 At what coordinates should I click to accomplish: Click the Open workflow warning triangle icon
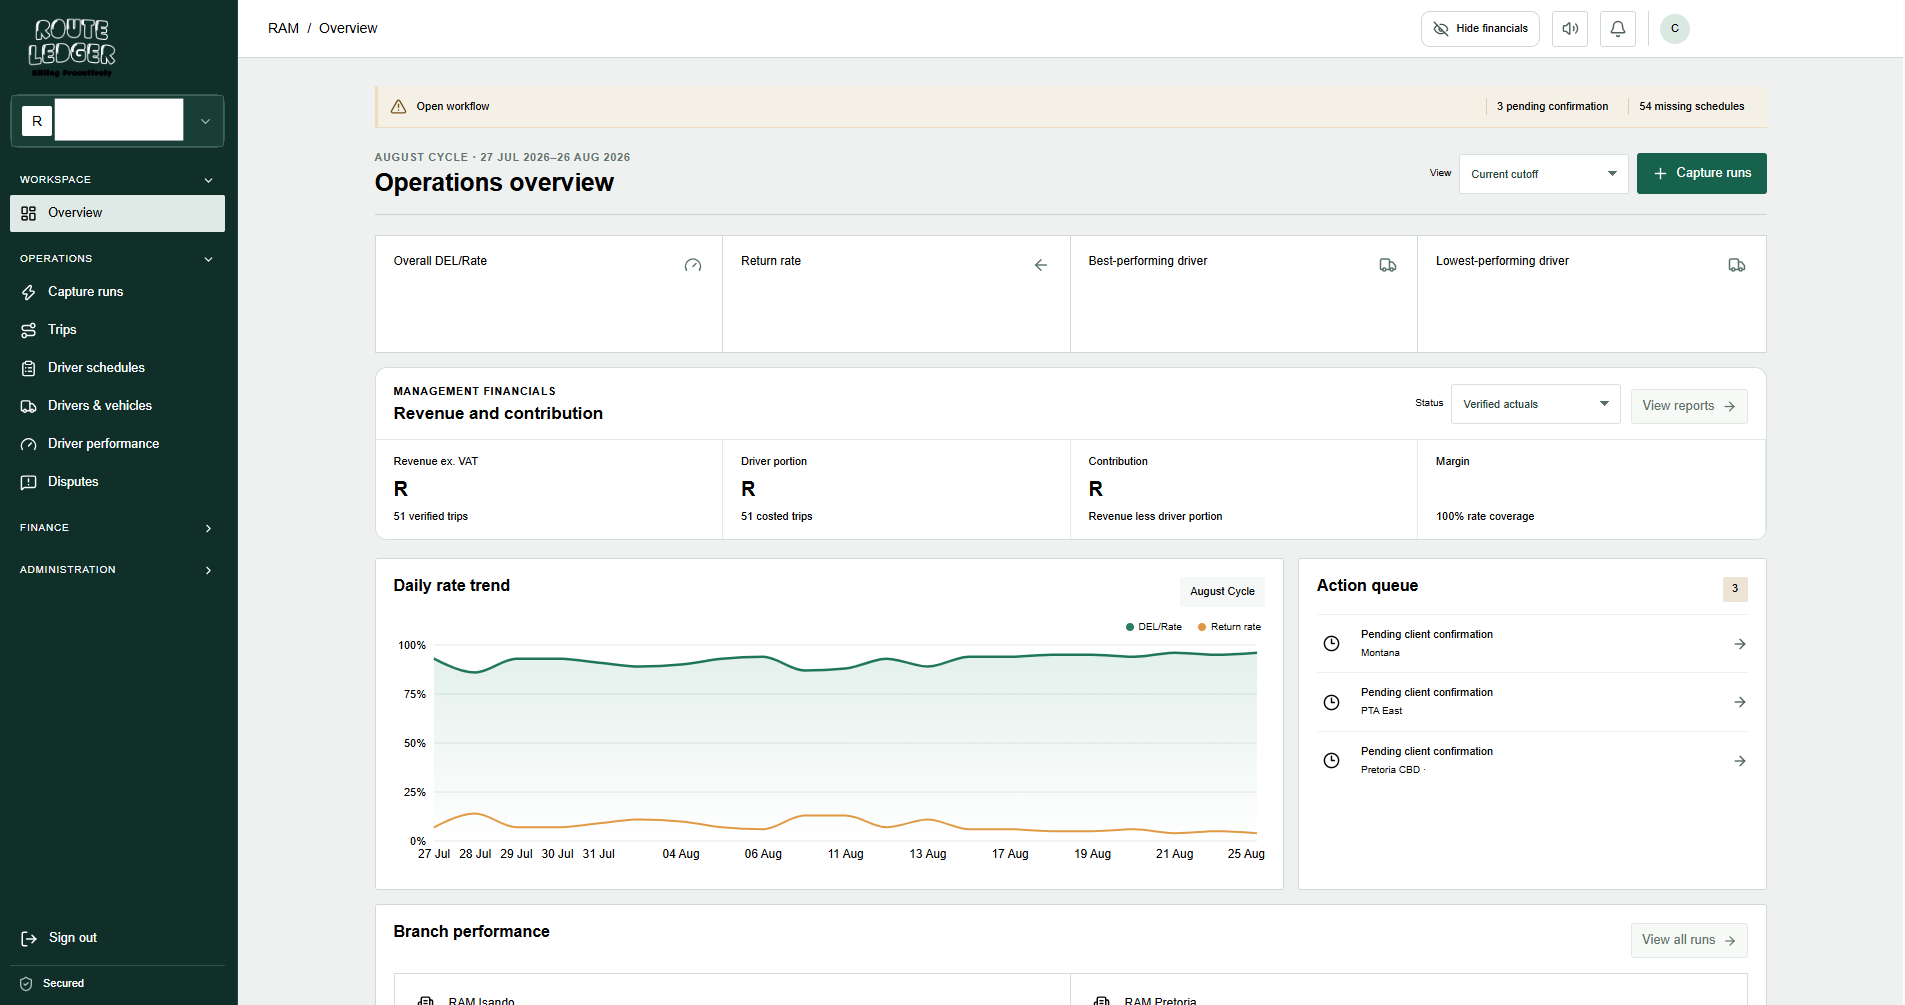(x=398, y=107)
